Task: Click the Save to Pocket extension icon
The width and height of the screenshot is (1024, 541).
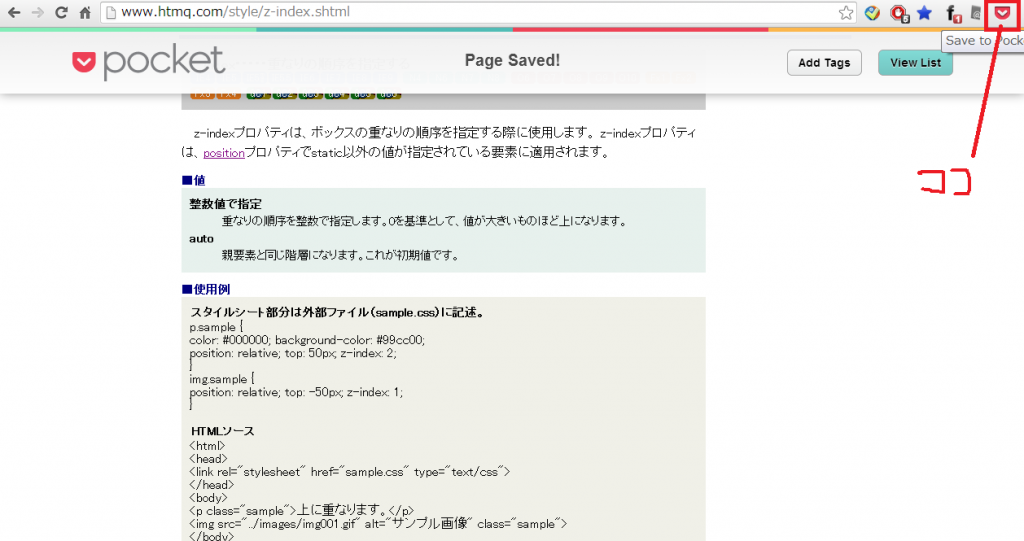Action: [x=1004, y=13]
